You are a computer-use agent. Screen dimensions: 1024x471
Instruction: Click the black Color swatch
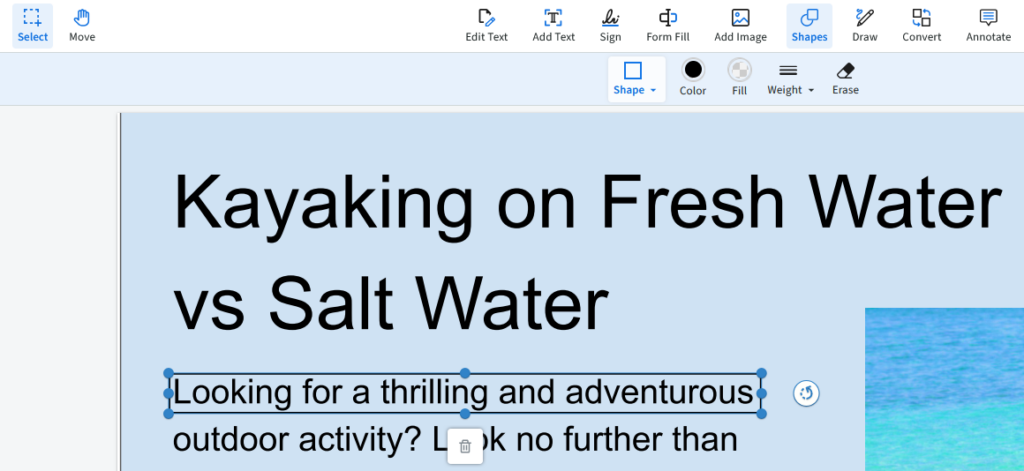pos(693,78)
